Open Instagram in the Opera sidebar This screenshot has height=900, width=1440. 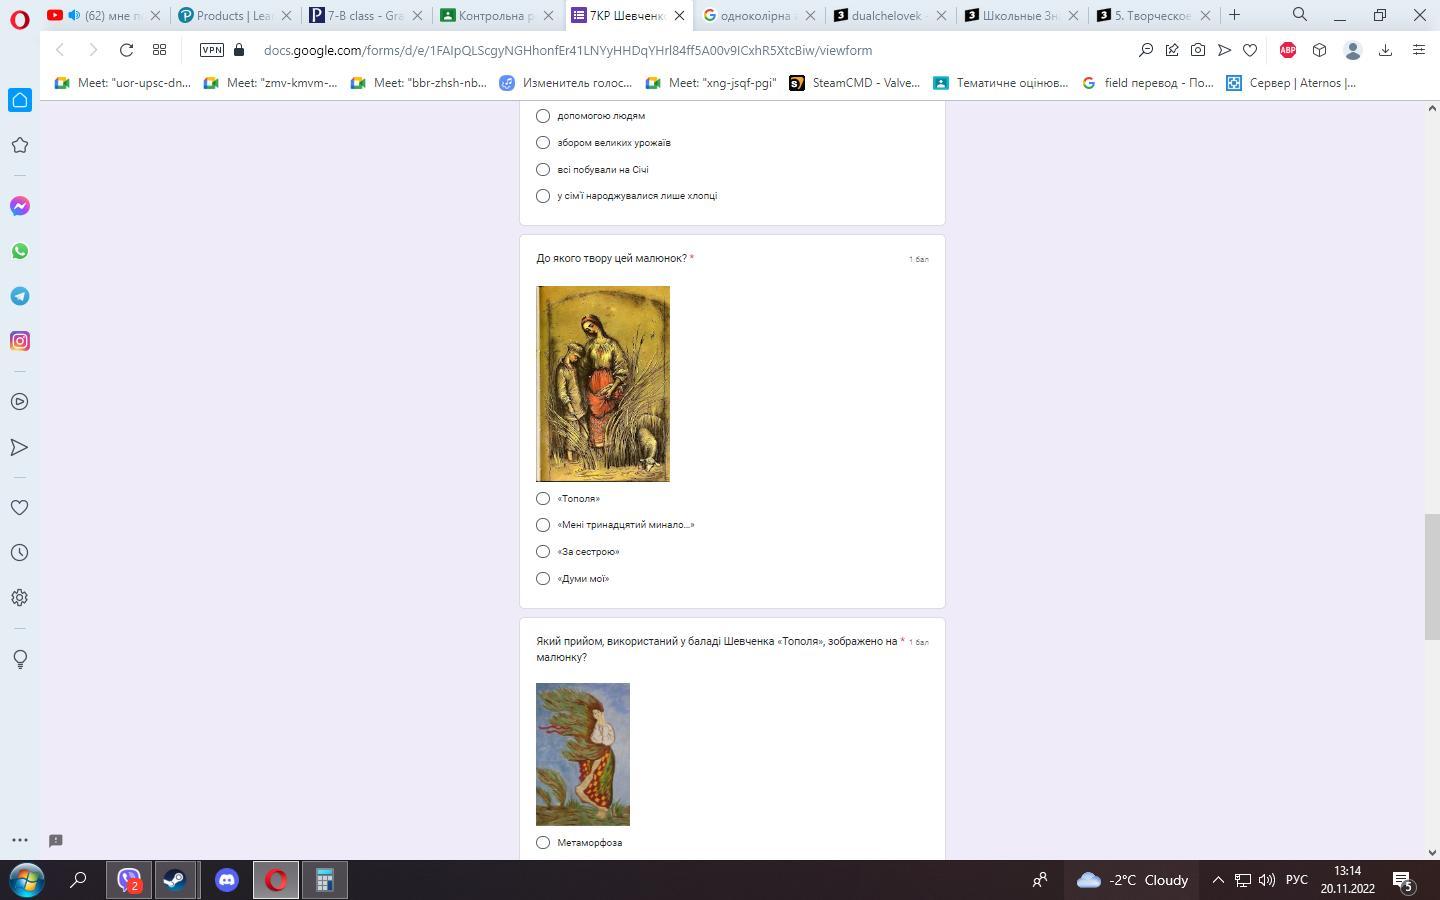19,341
